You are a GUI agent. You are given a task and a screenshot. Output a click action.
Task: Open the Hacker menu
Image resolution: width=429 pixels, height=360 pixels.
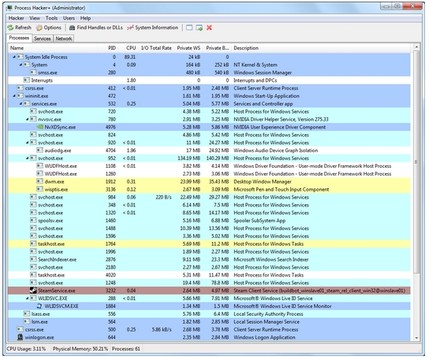[16, 18]
